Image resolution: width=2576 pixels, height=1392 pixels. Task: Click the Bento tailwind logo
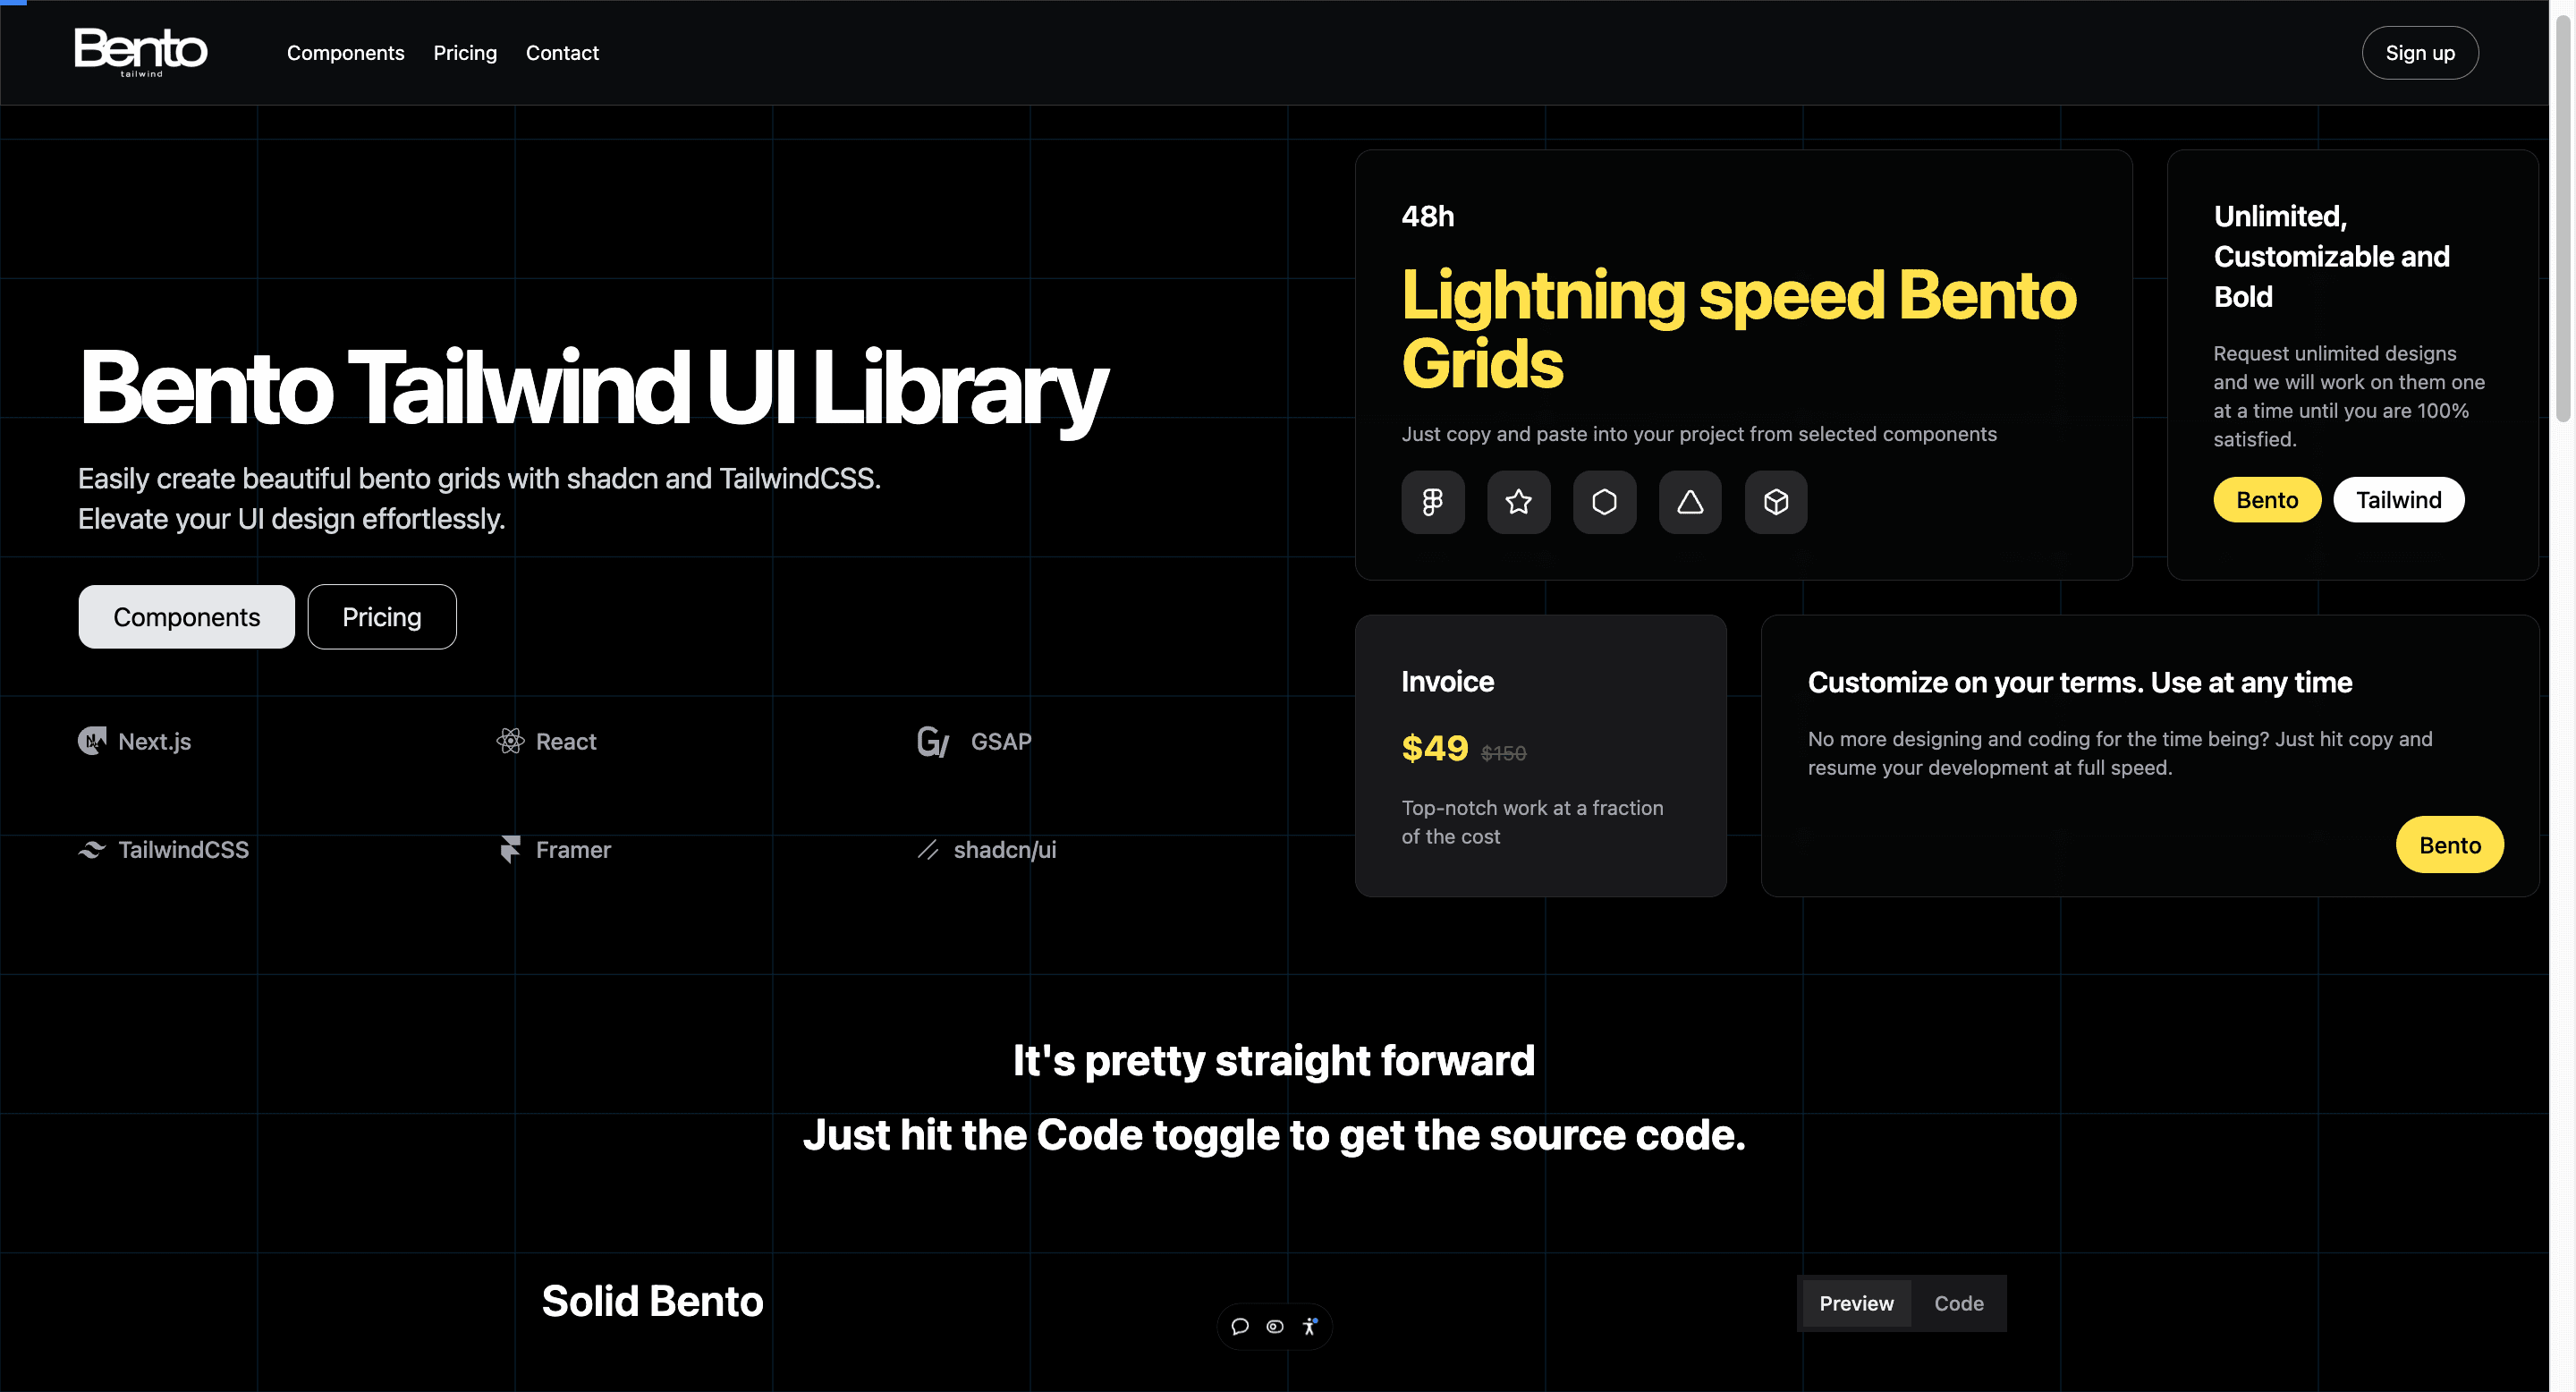[141, 52]
